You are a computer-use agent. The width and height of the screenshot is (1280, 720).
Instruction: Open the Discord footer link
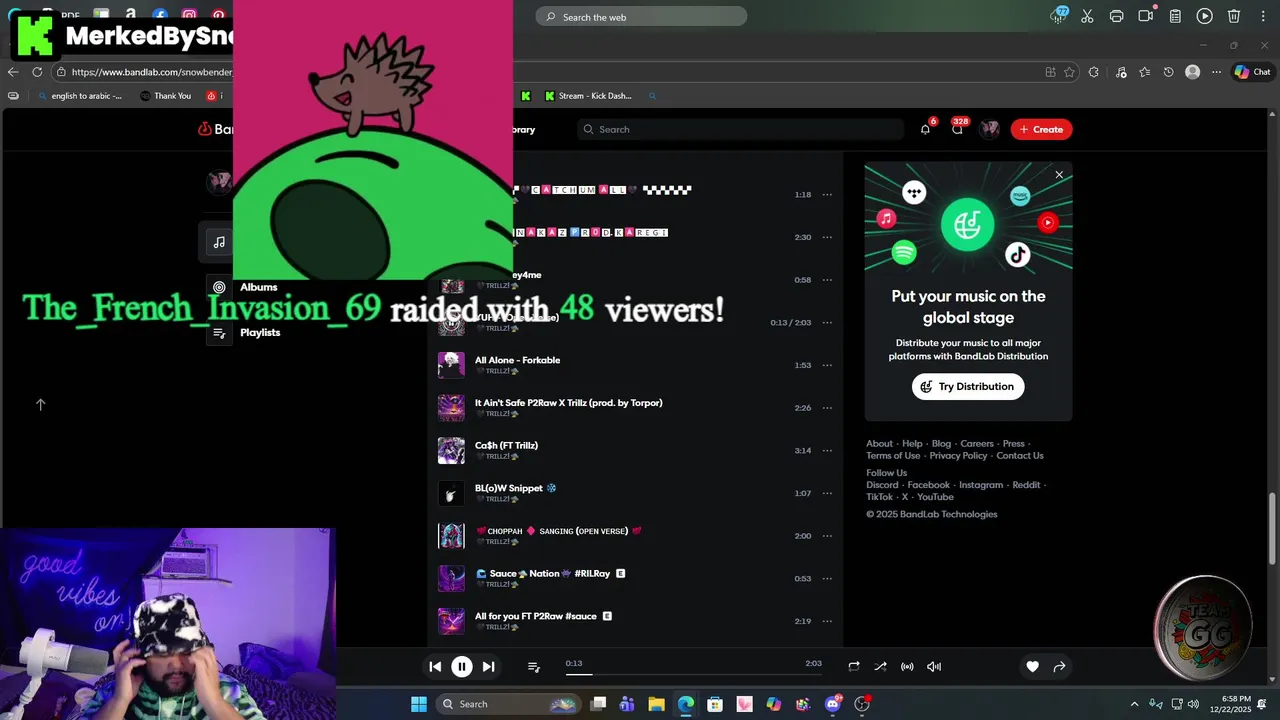882,485
